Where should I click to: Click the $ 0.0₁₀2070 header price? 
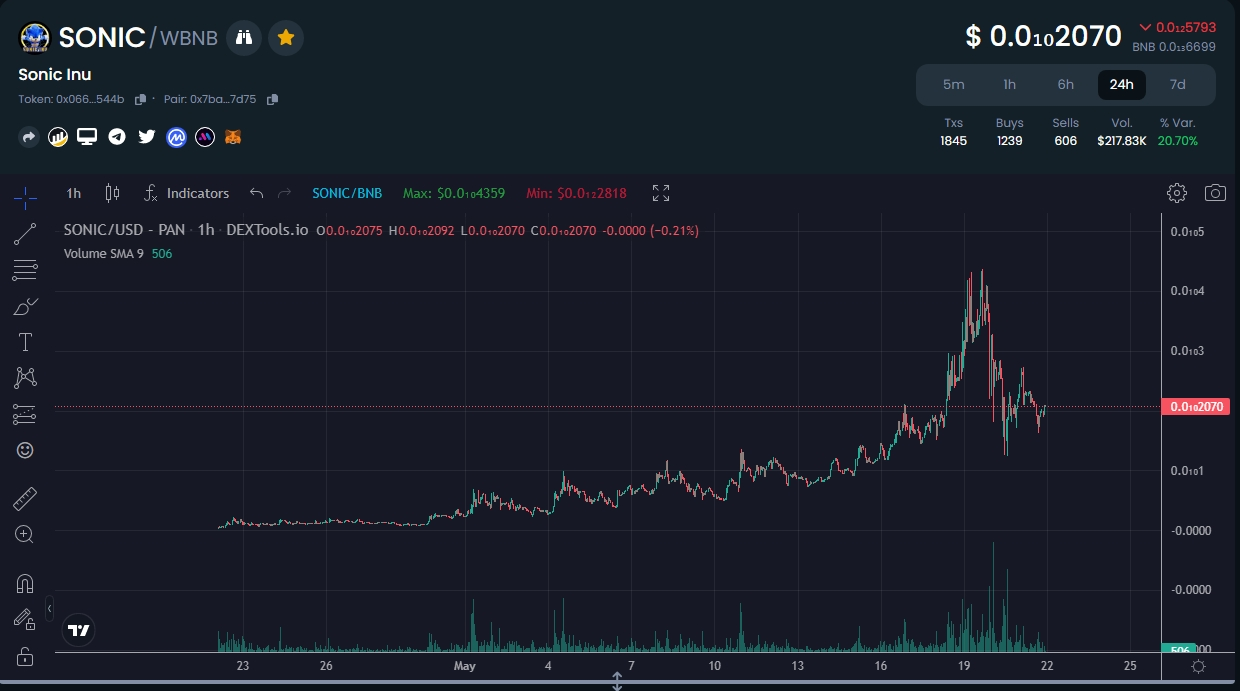click(1044, 37)
